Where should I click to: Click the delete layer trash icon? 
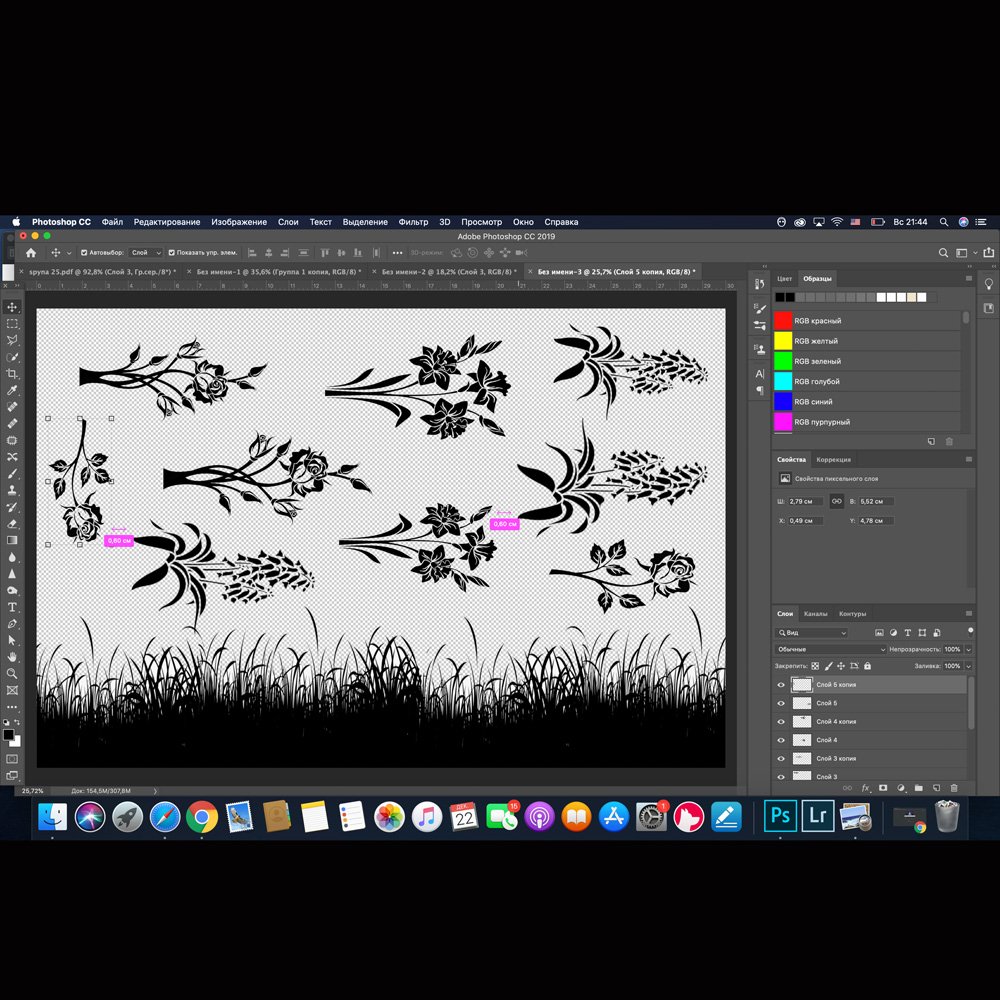[x=953, y=788]
